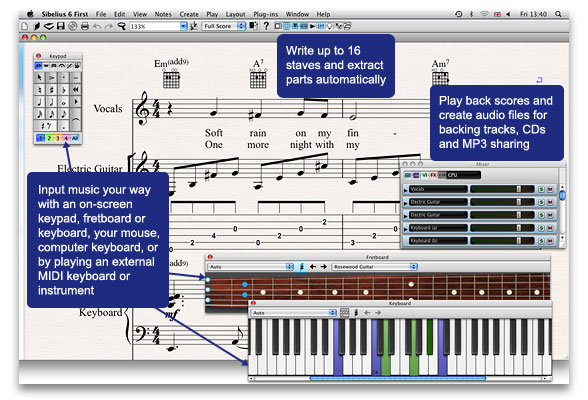Screen dimensions: 588x400
Task: Click the New score toolbar icon
Action: click(25, 26)
